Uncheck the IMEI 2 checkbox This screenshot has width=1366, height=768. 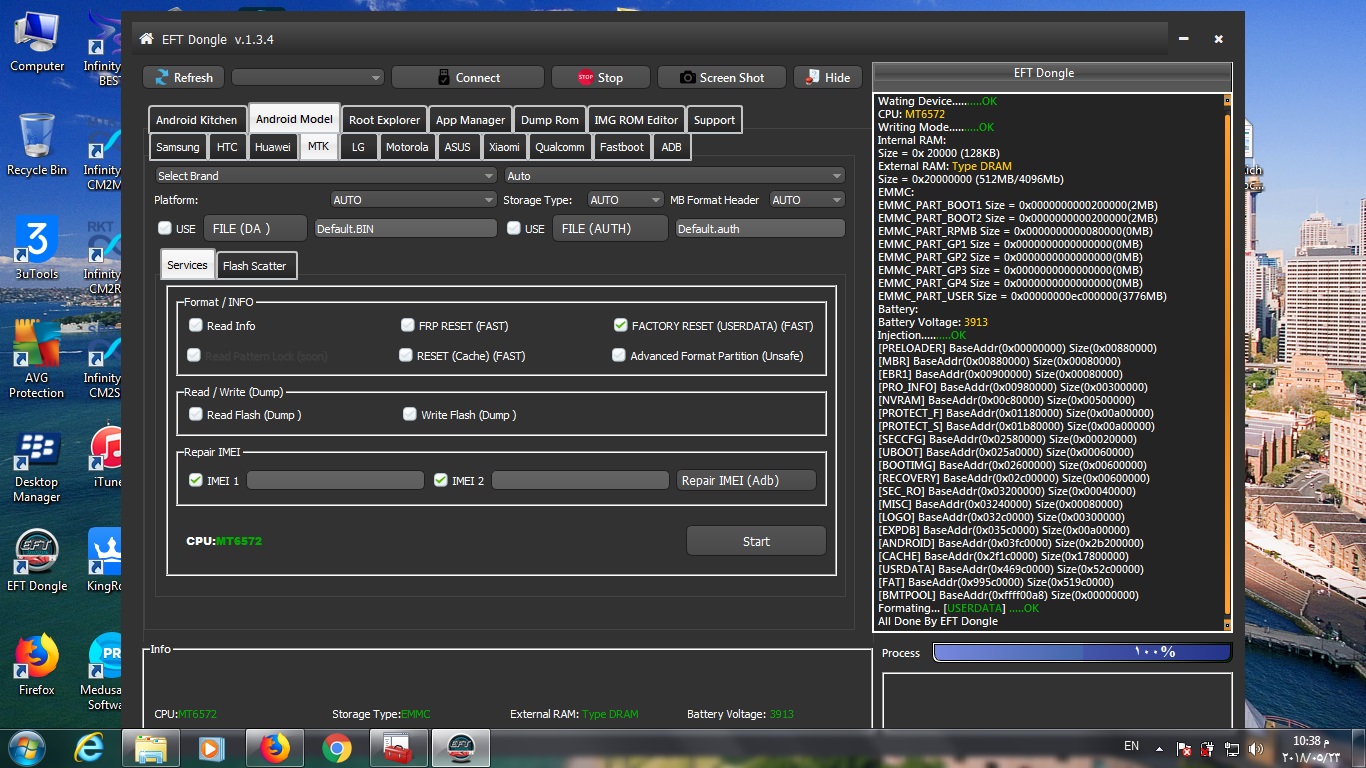point(441,480)
